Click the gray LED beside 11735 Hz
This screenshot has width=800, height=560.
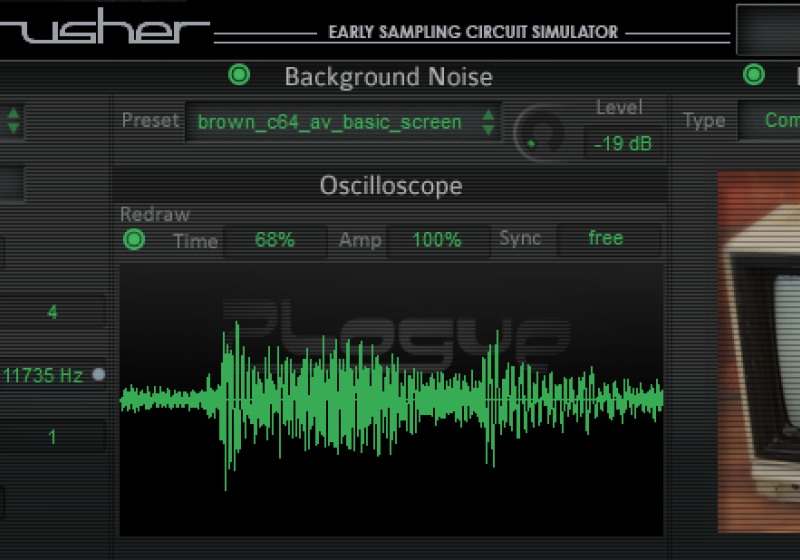(99, 376)
